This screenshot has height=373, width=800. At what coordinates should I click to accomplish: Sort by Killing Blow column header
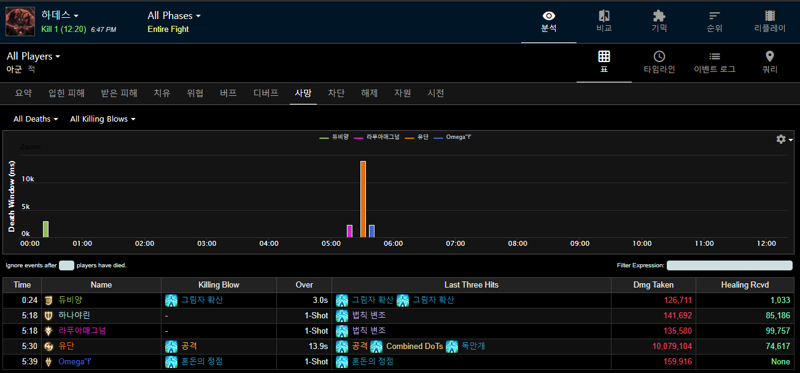(219, 285)
